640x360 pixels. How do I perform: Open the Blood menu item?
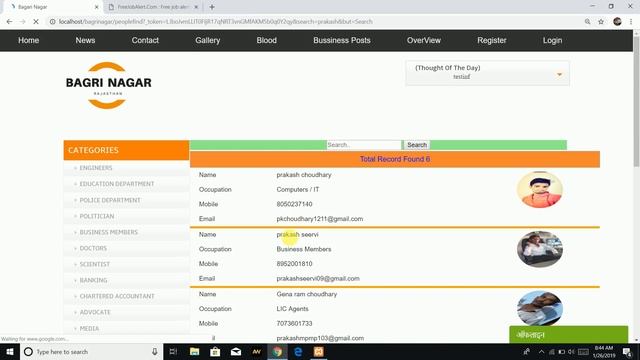click(267, 40)
